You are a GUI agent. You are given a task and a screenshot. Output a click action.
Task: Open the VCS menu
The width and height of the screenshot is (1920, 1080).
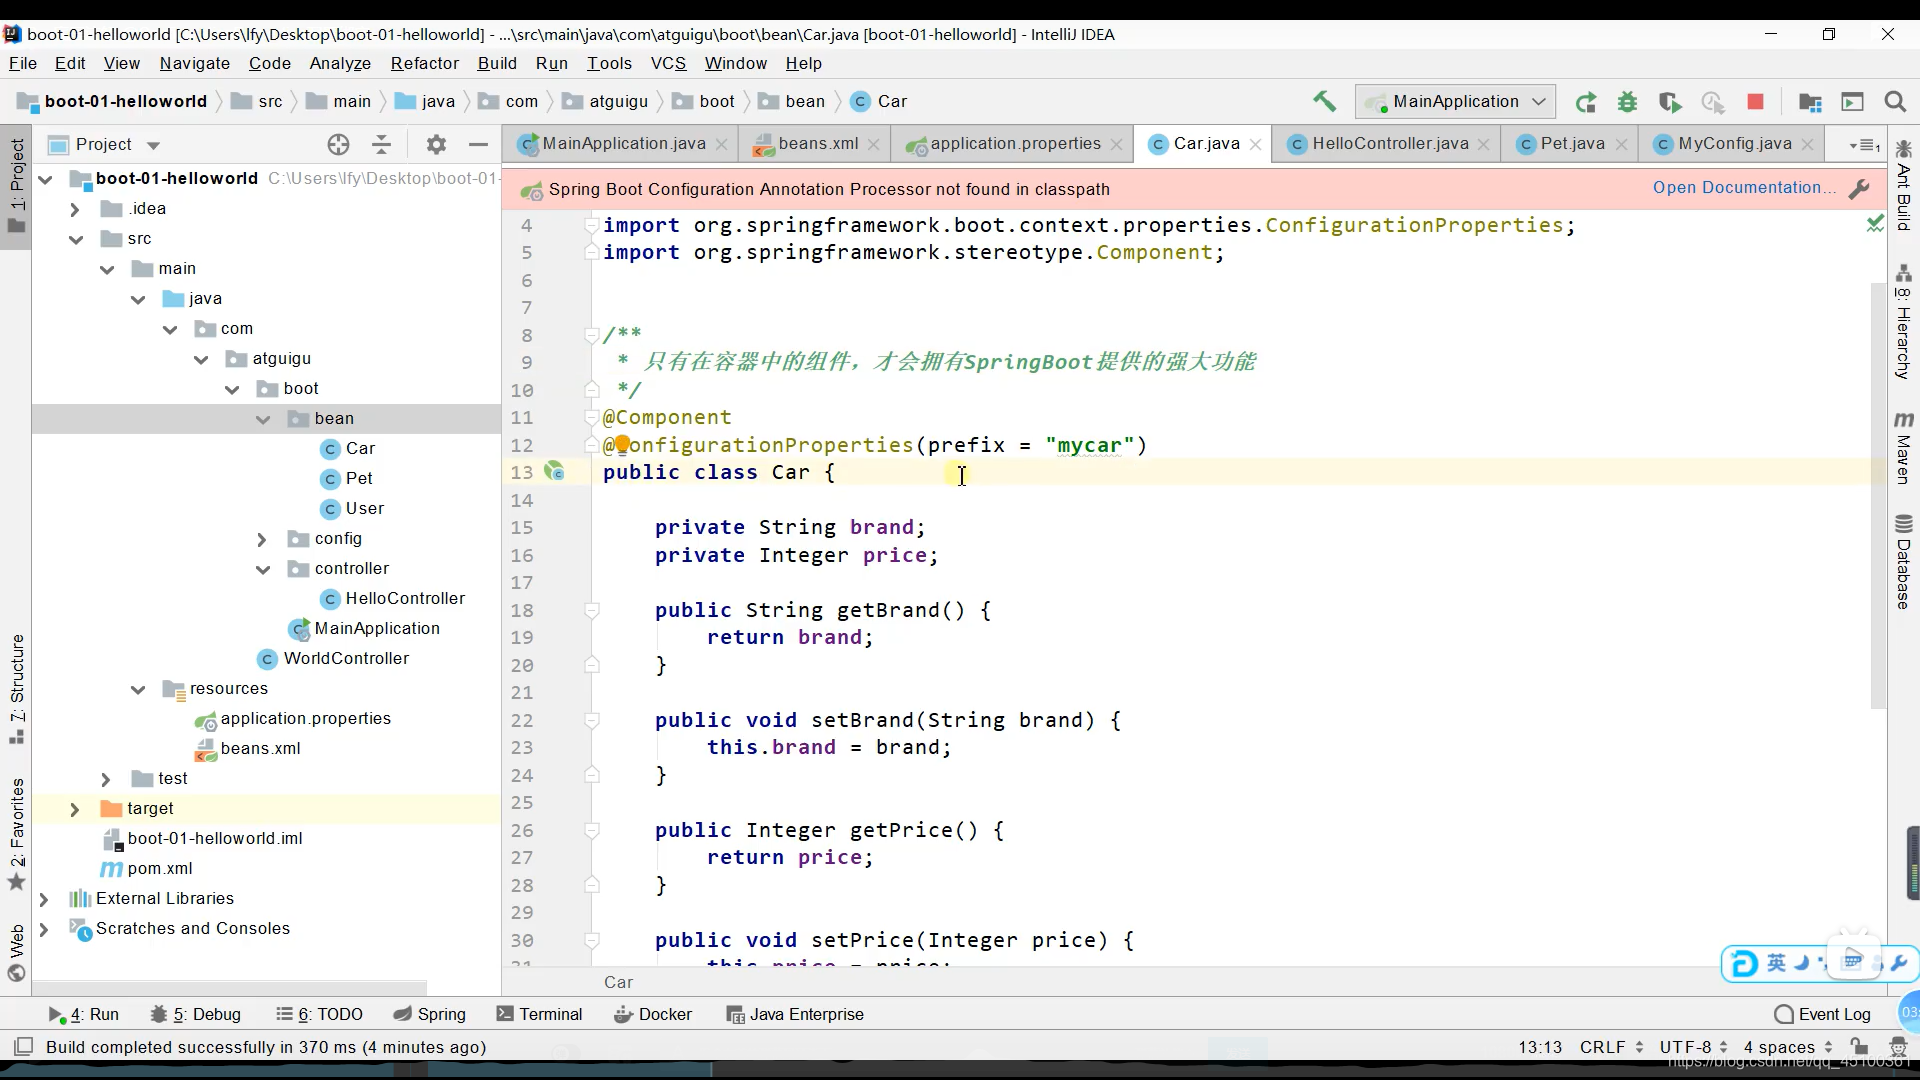tap(668, 63)
